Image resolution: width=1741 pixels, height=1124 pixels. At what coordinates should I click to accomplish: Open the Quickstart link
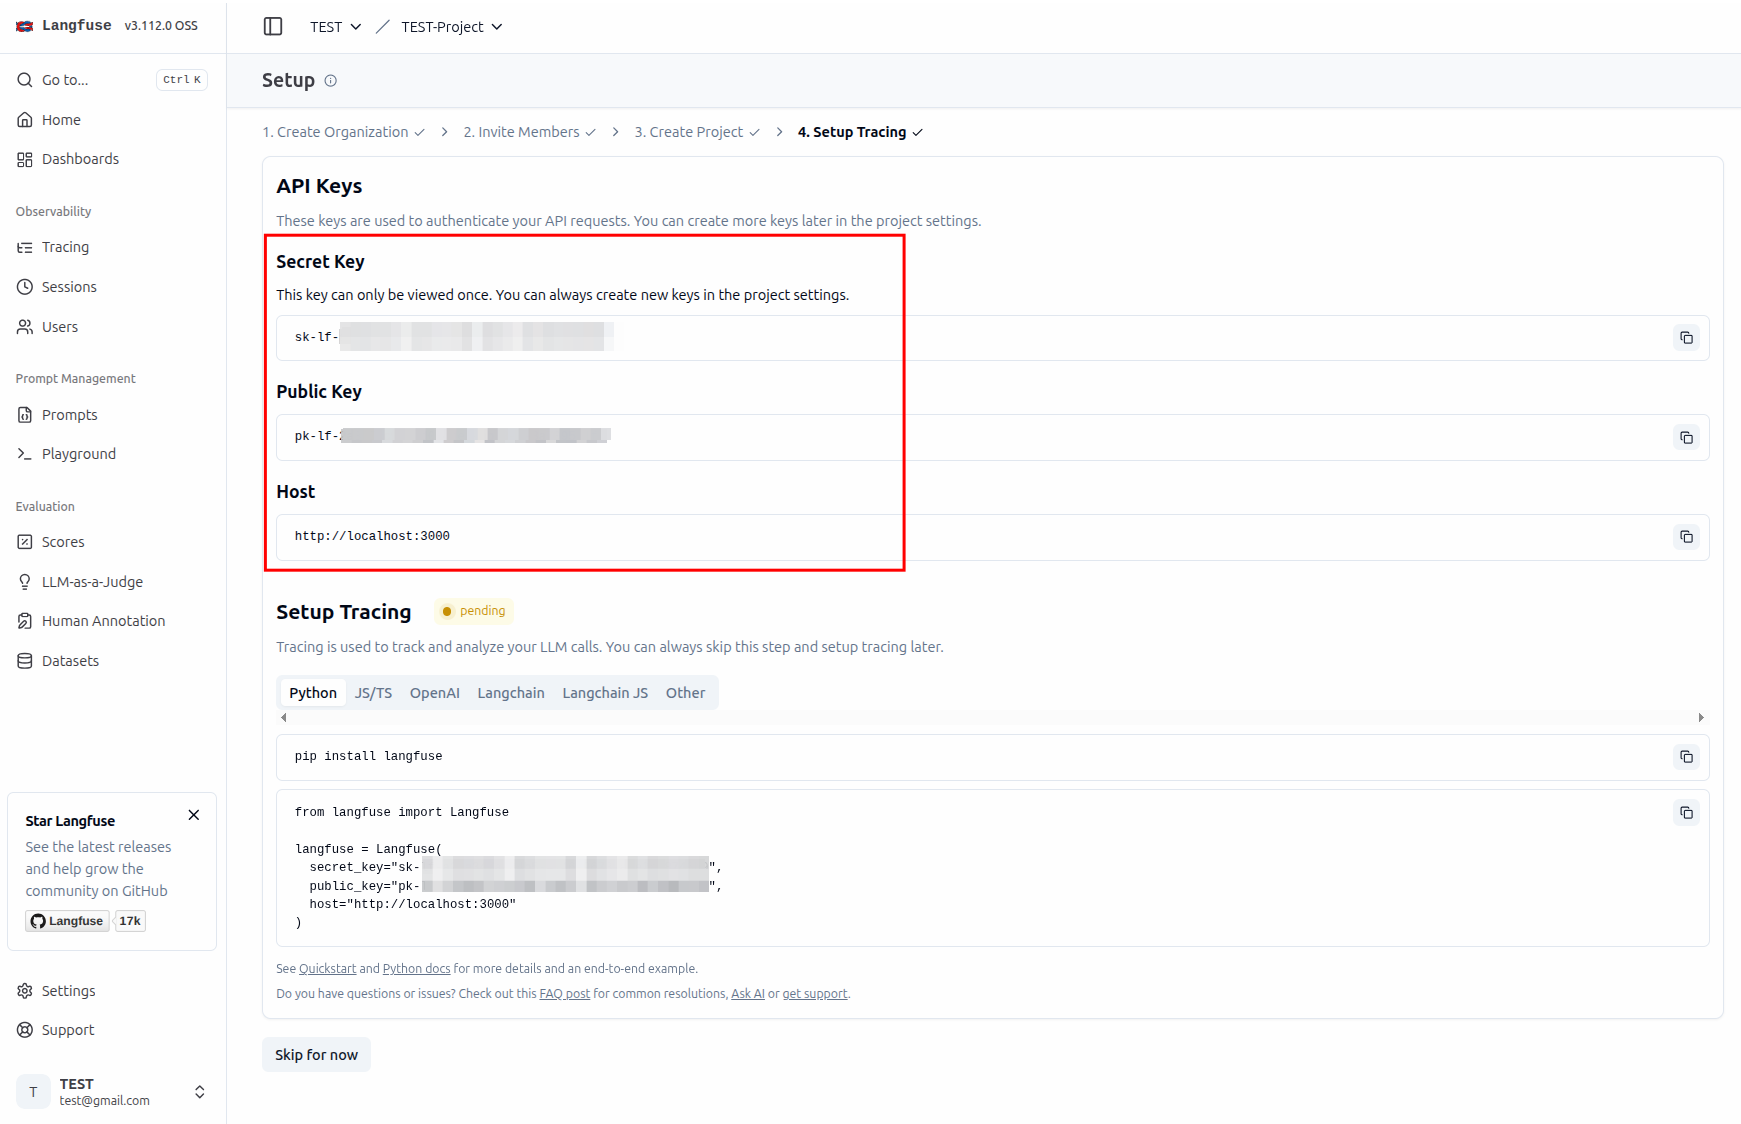(327, 969)
